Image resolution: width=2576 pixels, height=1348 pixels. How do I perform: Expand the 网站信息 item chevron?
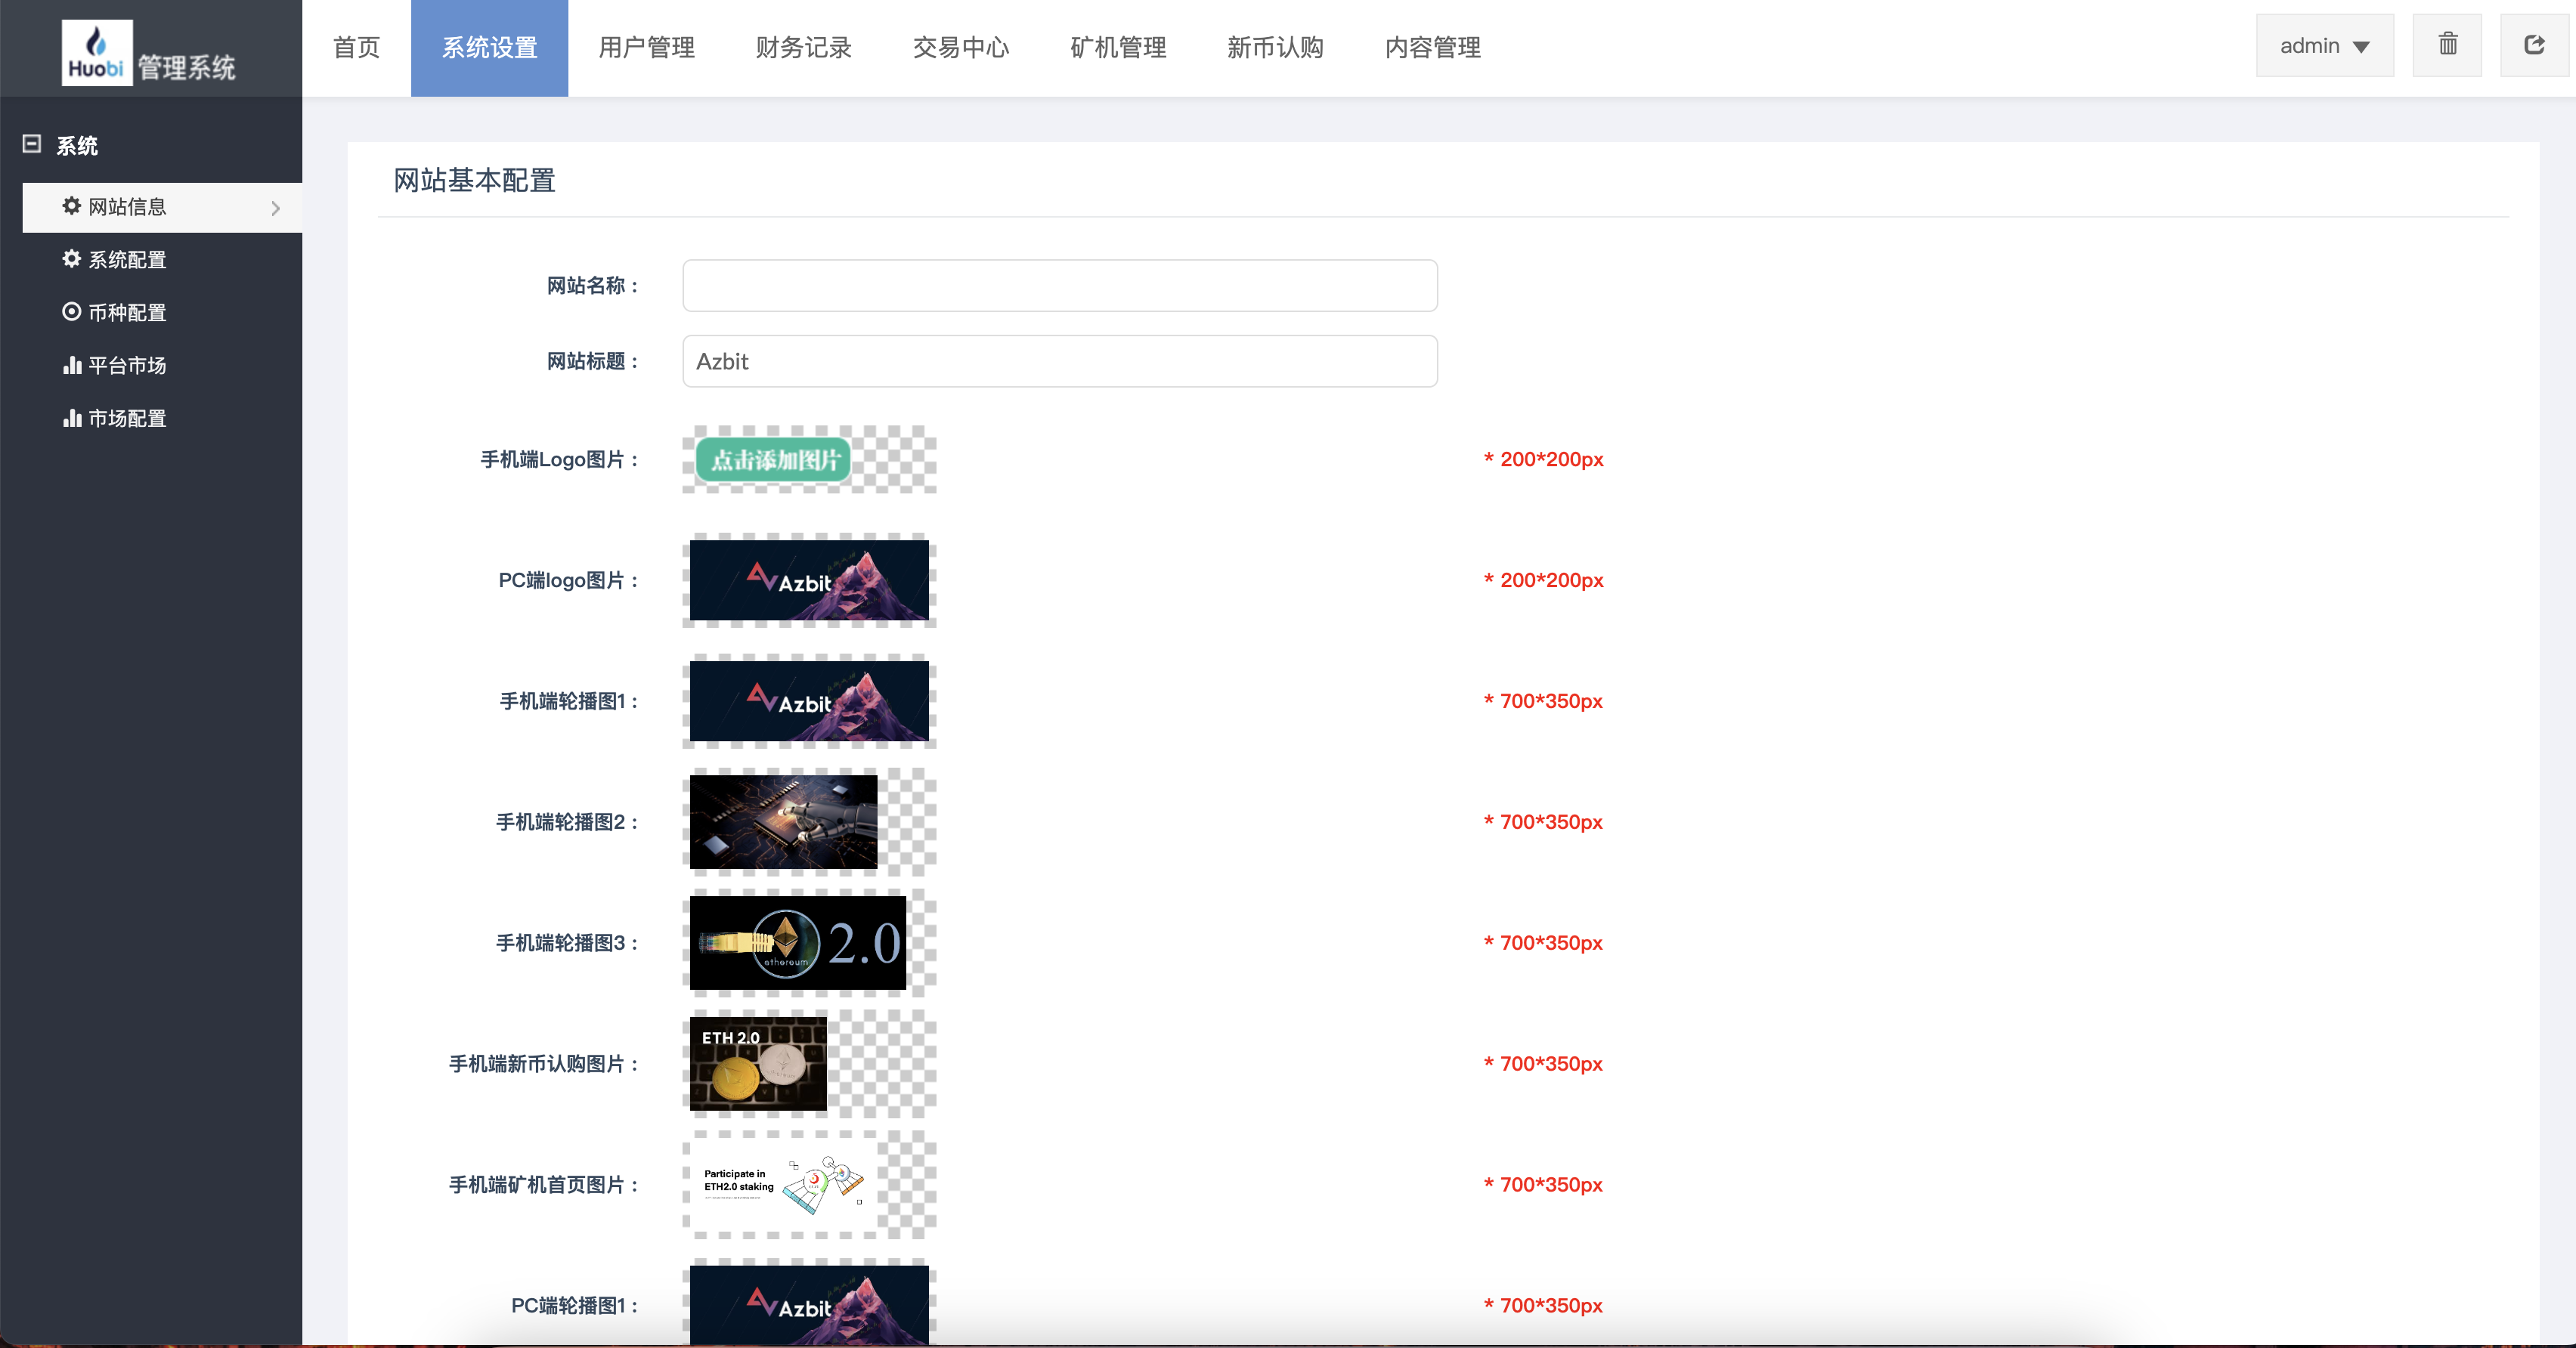tap(275, 208)
